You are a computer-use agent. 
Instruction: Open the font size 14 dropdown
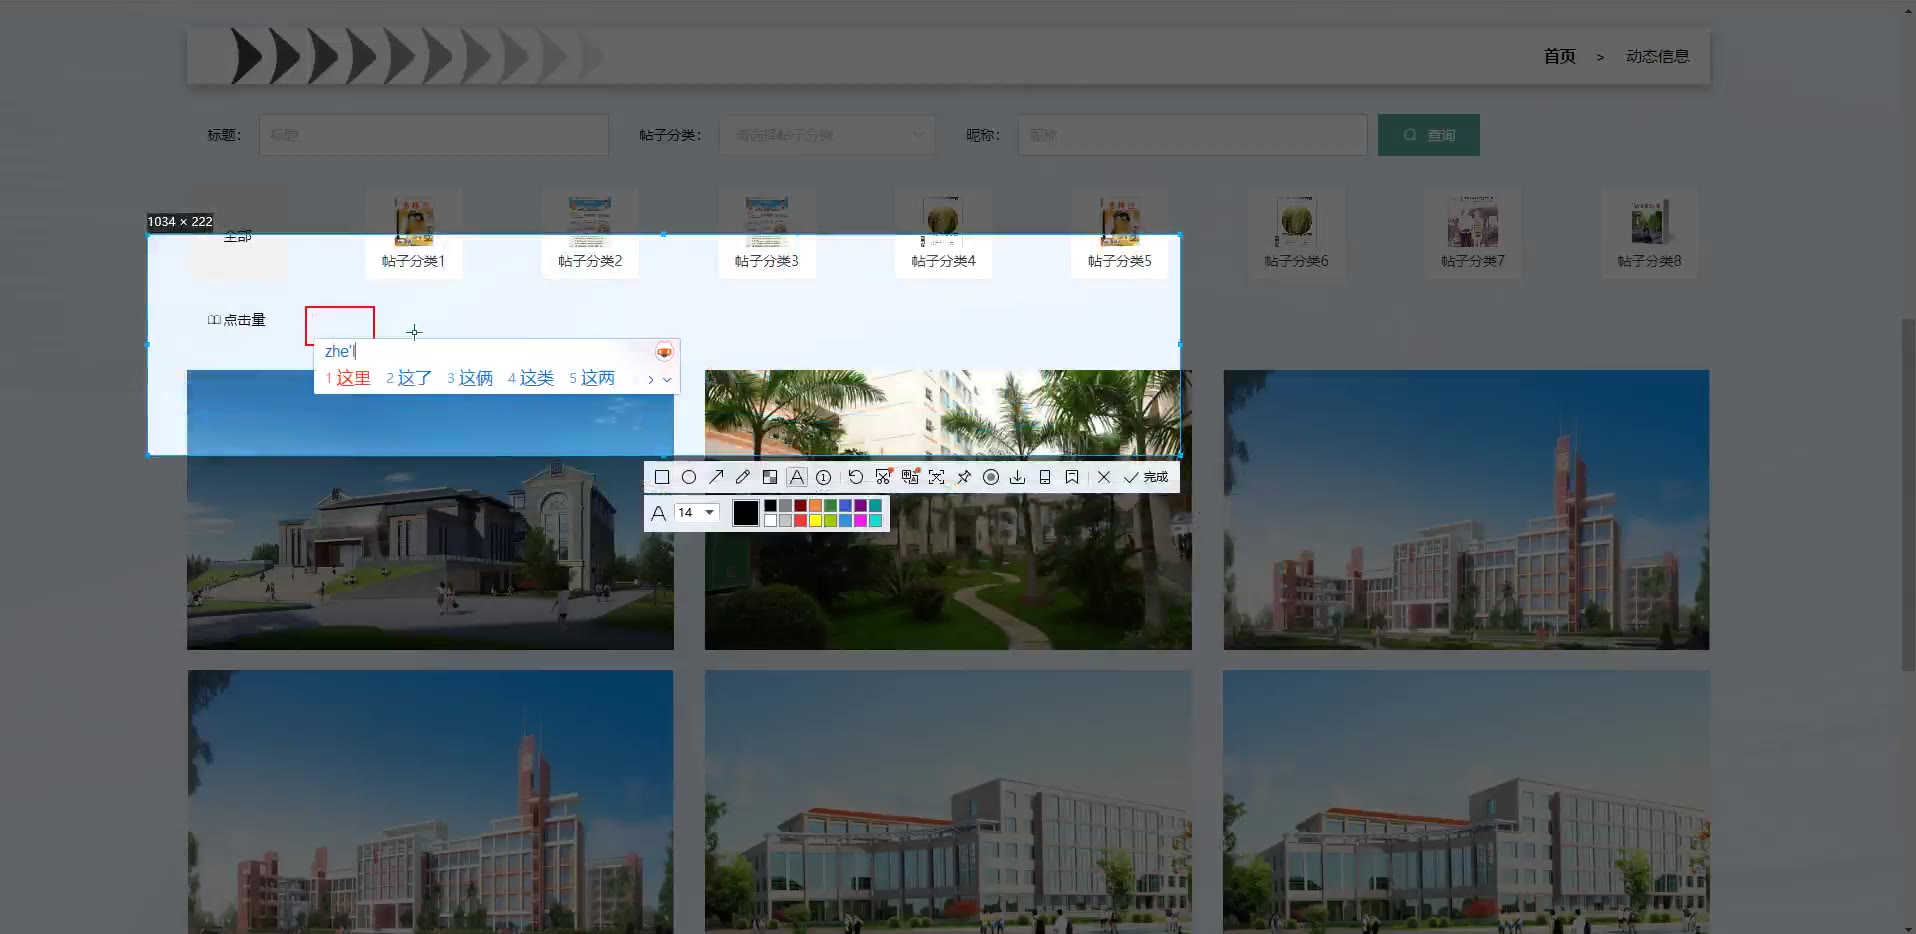click(697, 512)
